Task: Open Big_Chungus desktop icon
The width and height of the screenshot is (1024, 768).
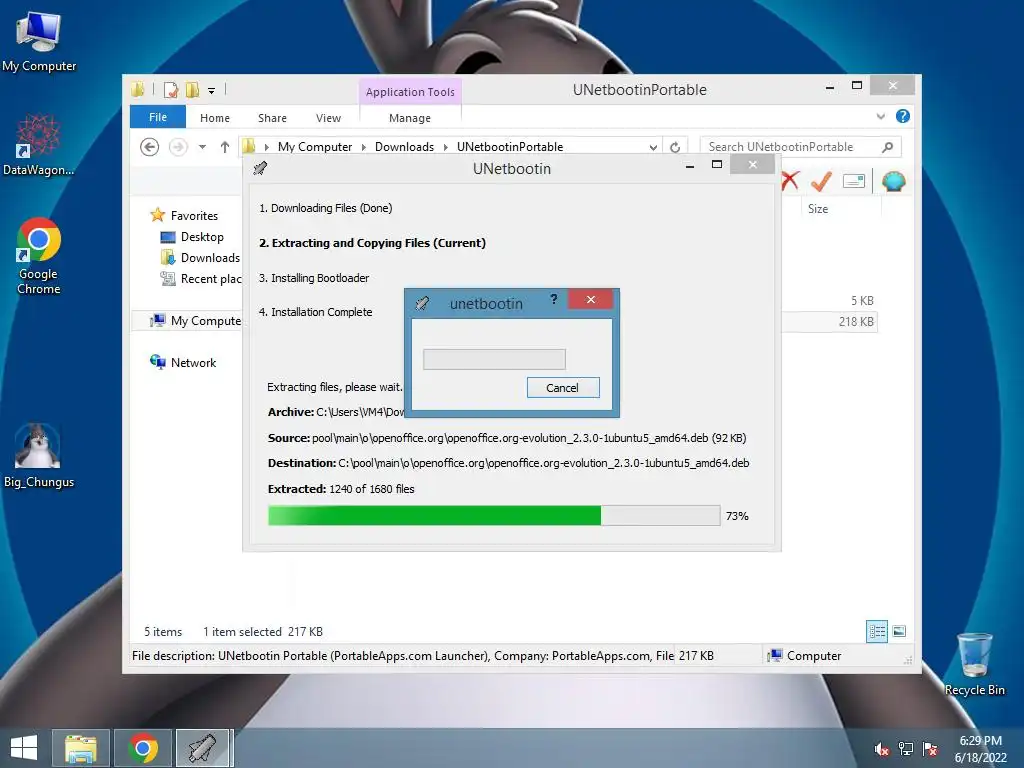Action: click(39, 455)
